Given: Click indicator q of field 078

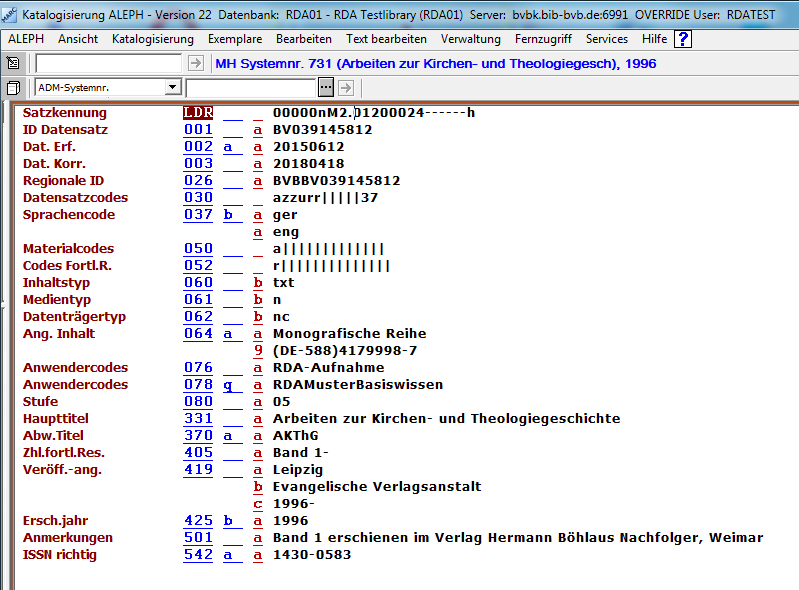Looking at the screenshot, I should point(228,385).
